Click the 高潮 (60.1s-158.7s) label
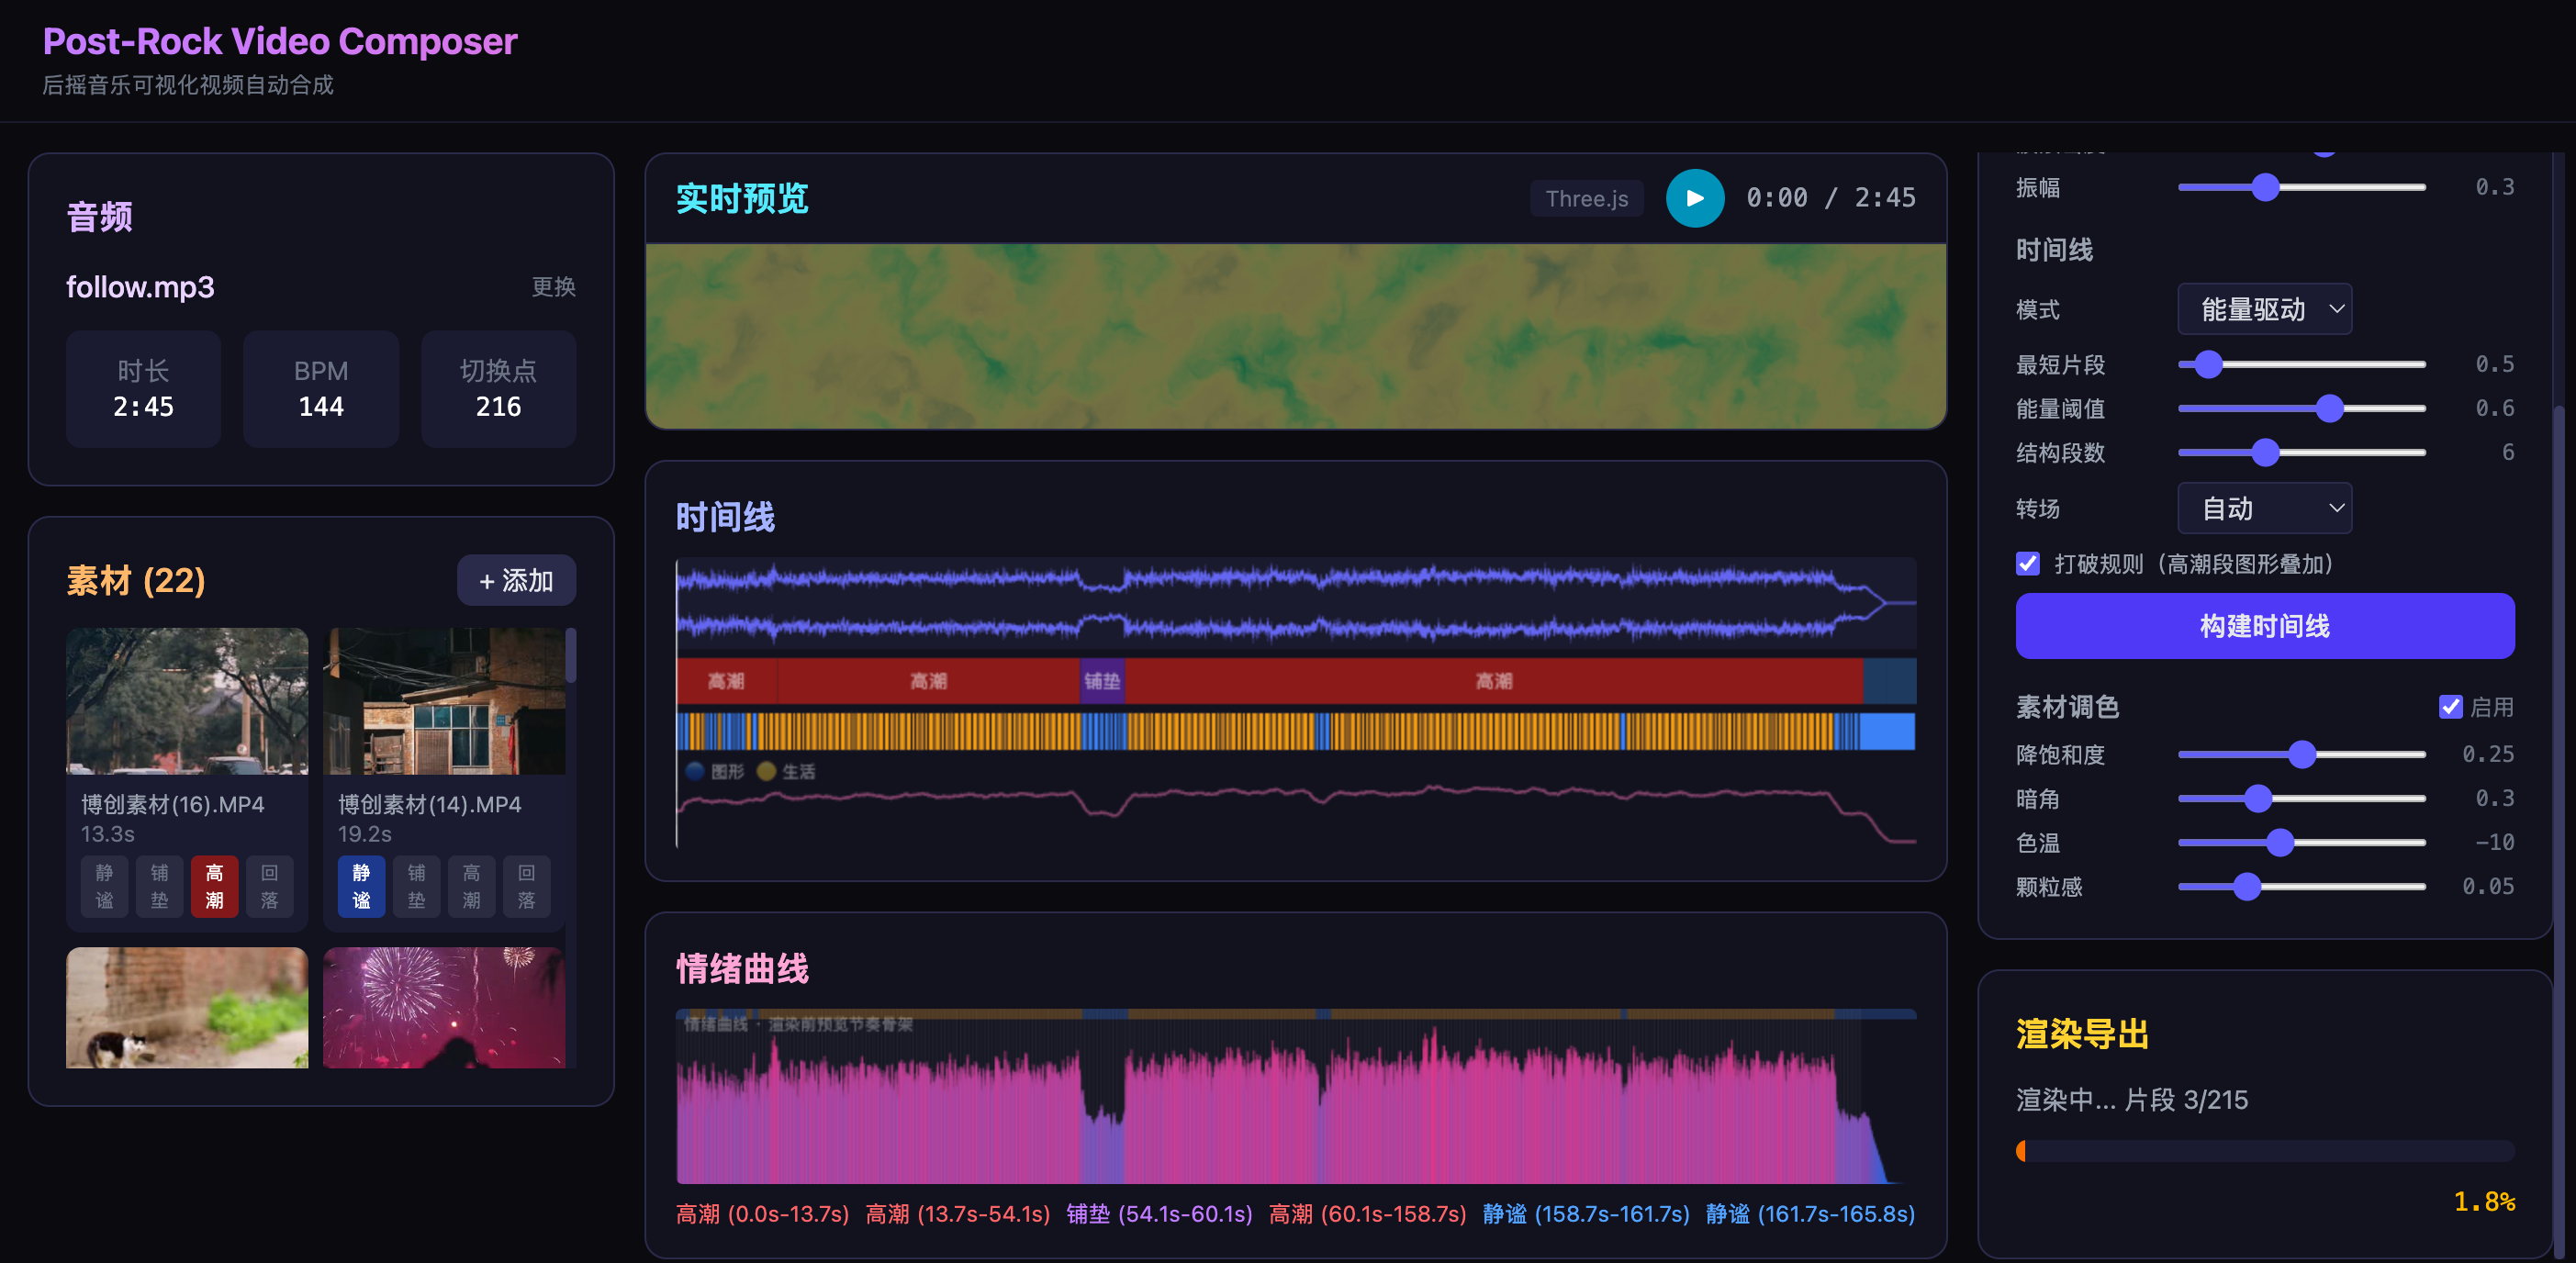The height and width of the screenshot is (1263, 2576). (x=1367, y=1213)
